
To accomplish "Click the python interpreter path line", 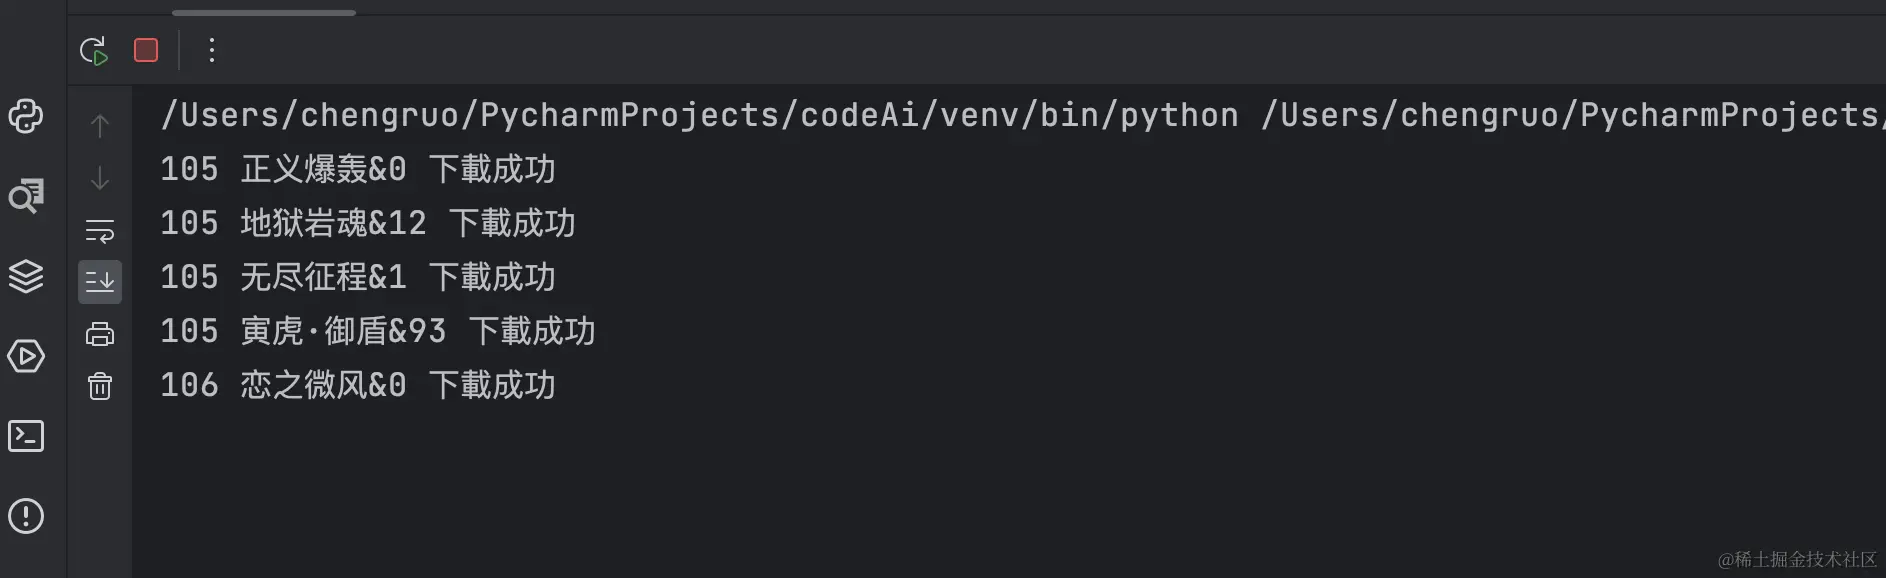I will pyautogui.click(x=700, y=115).
